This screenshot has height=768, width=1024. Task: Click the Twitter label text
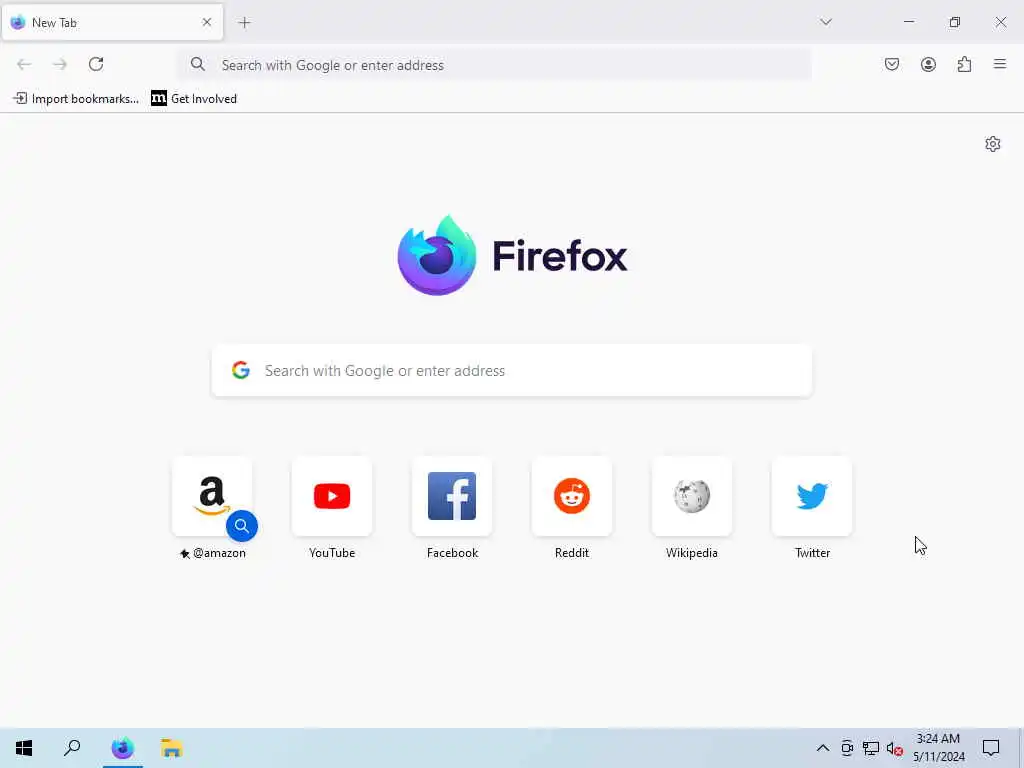(x=812, y=553)
